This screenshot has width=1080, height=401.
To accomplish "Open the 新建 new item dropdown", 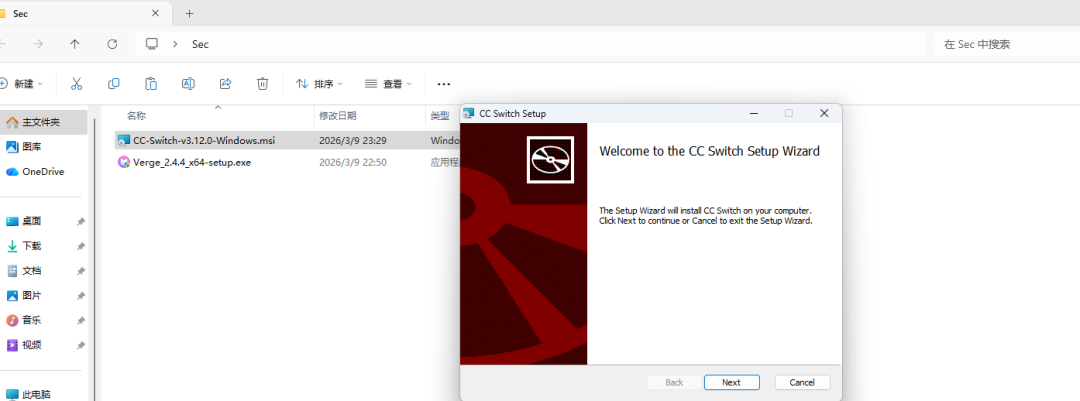I will point(22,83).
